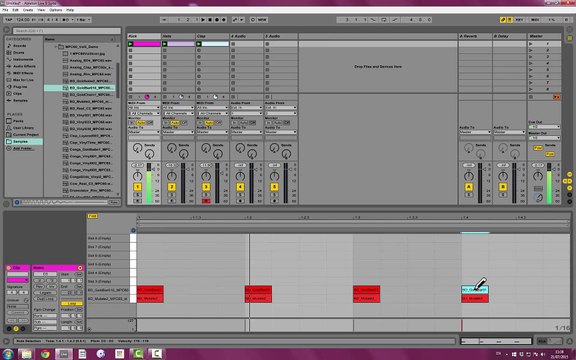Set Kick track Monitor to Auto
576x360 pixels.
[x=141, y=123]
